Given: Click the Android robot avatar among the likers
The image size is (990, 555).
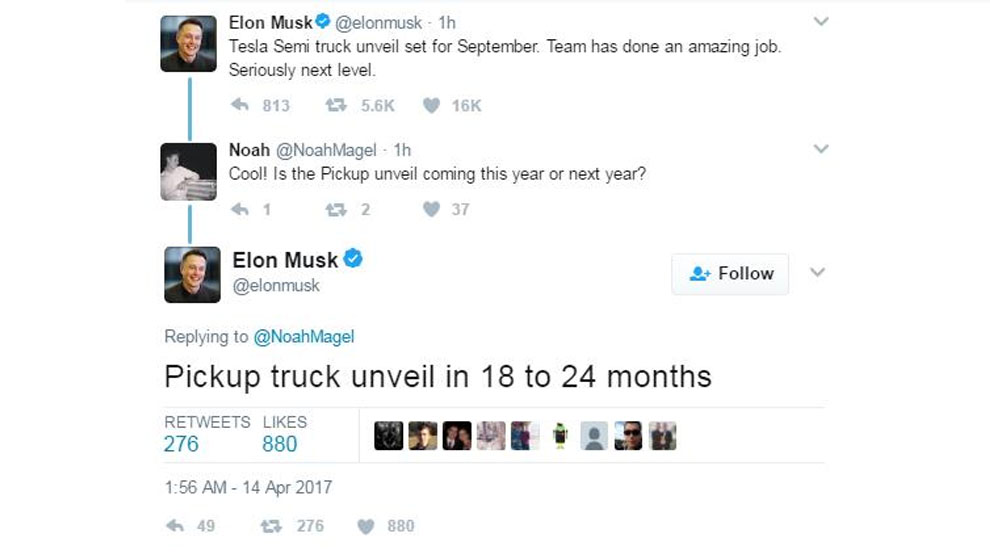Looking at the screenshot, I should point(559,436).
